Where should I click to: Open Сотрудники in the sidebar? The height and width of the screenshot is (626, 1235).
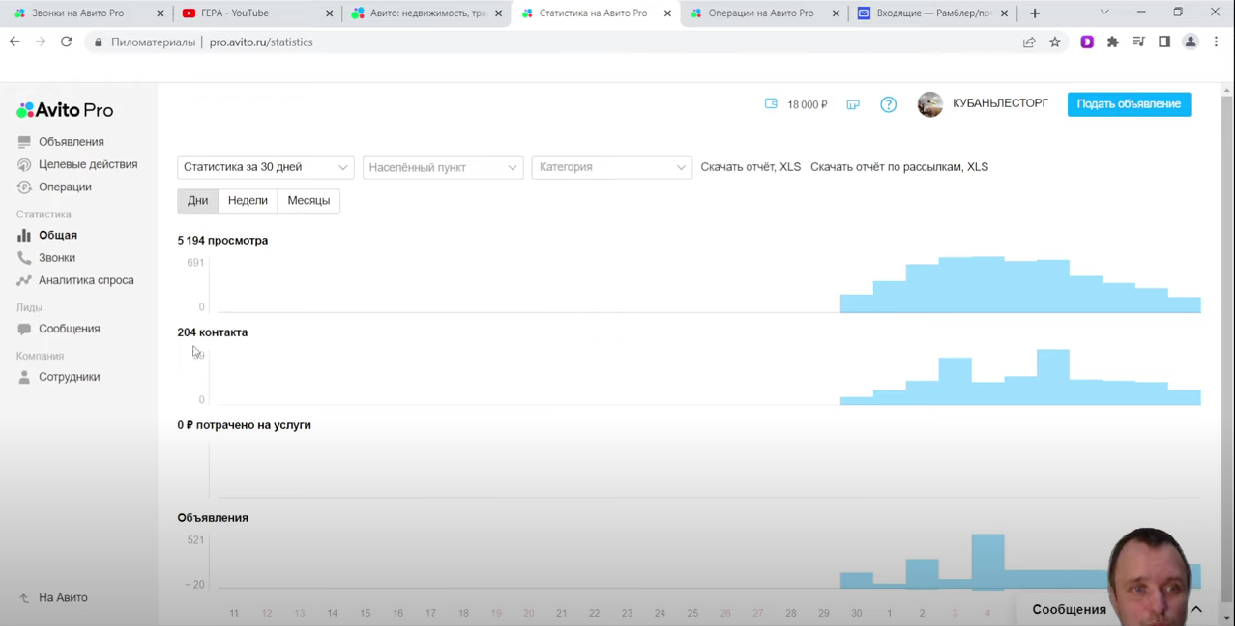coord(69,377)
